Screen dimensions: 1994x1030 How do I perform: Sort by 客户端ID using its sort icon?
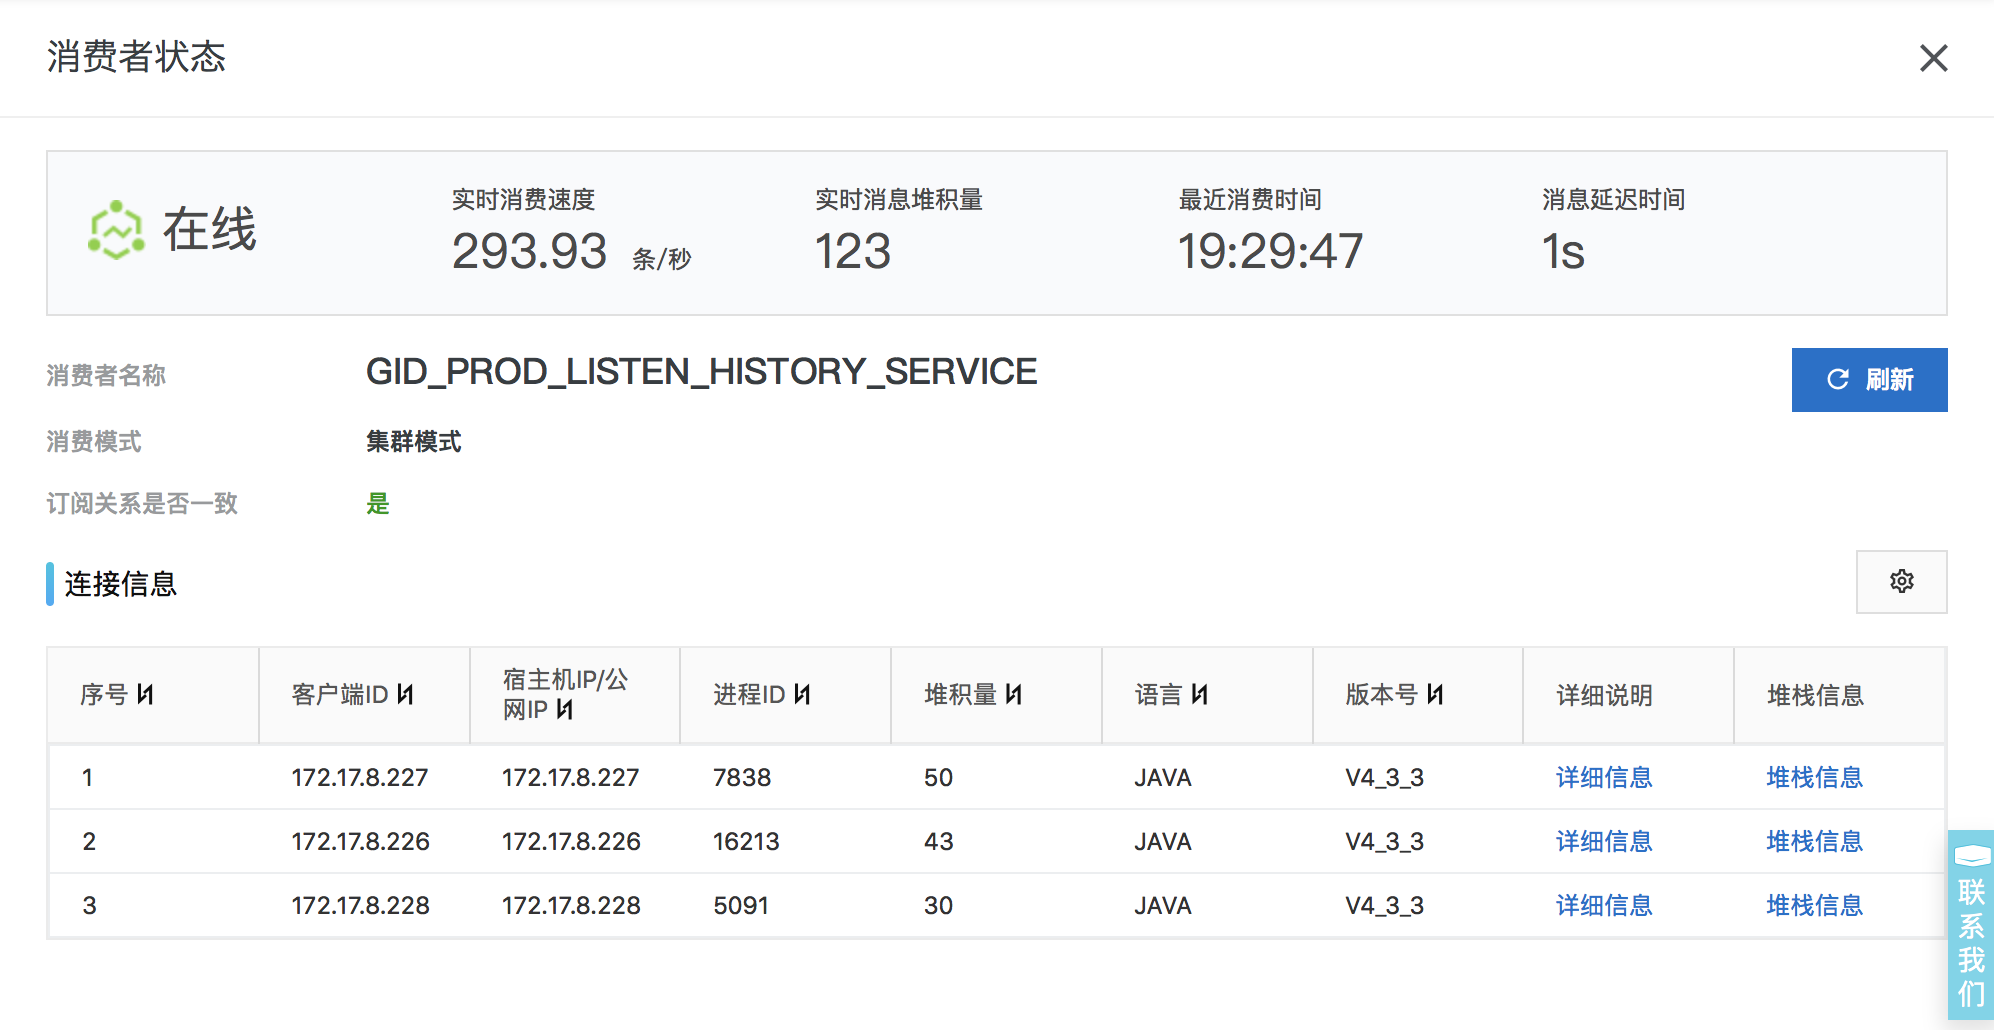tap(405, 694)
